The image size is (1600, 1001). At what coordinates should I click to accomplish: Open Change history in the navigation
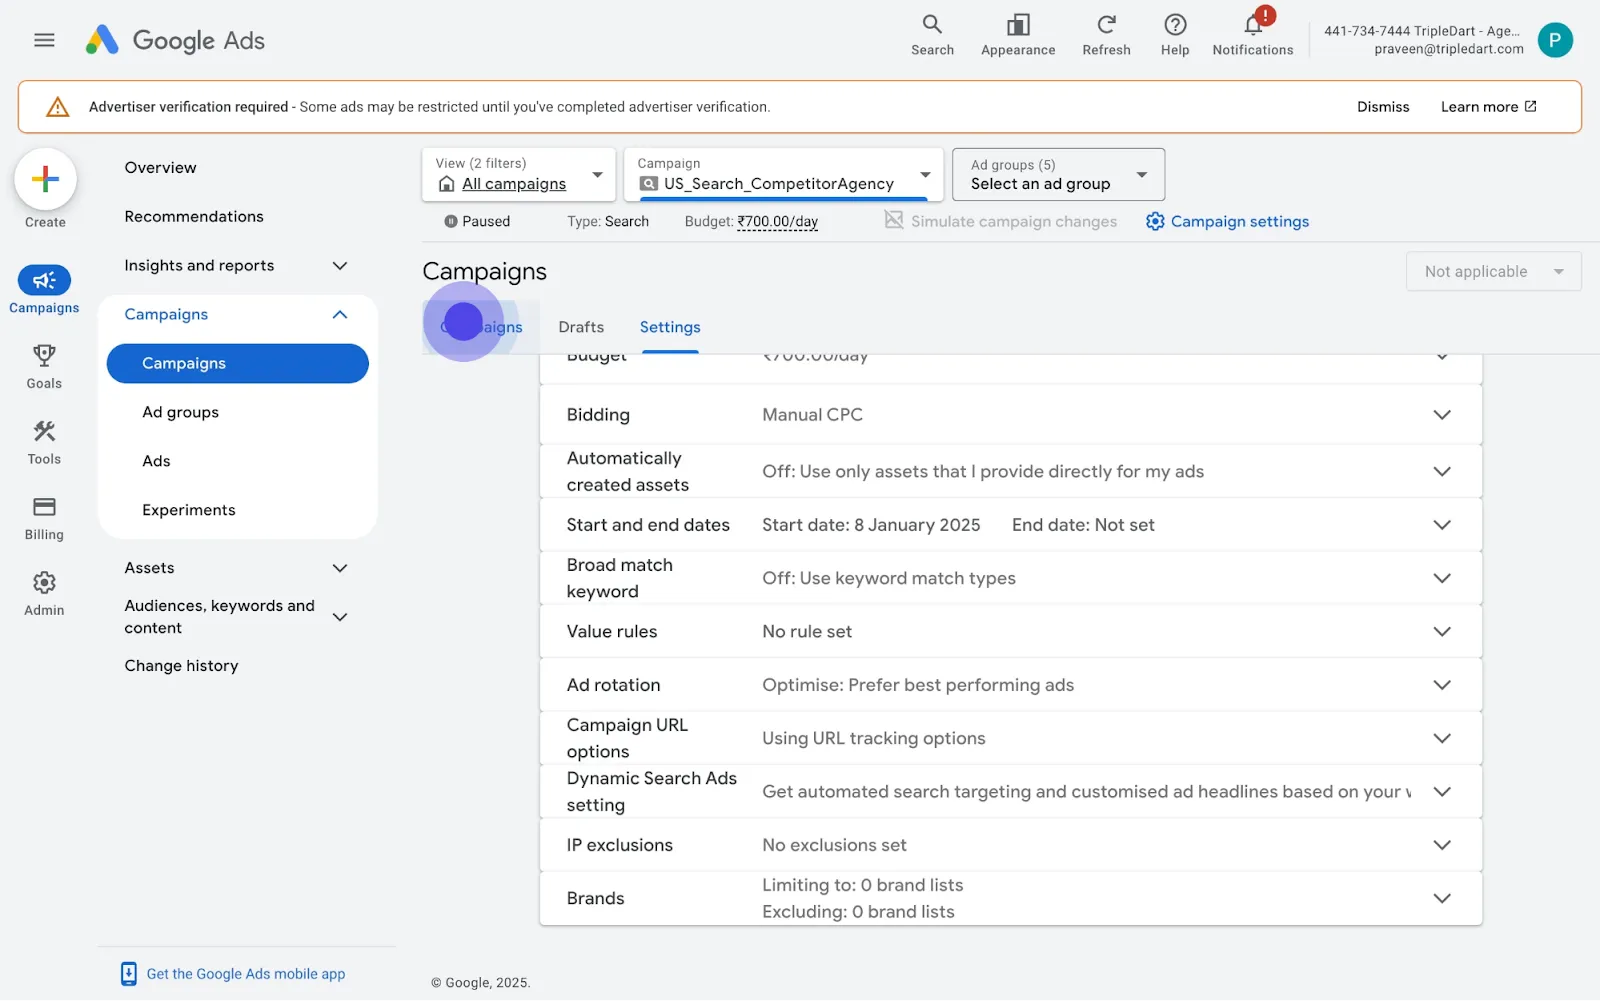181,666
